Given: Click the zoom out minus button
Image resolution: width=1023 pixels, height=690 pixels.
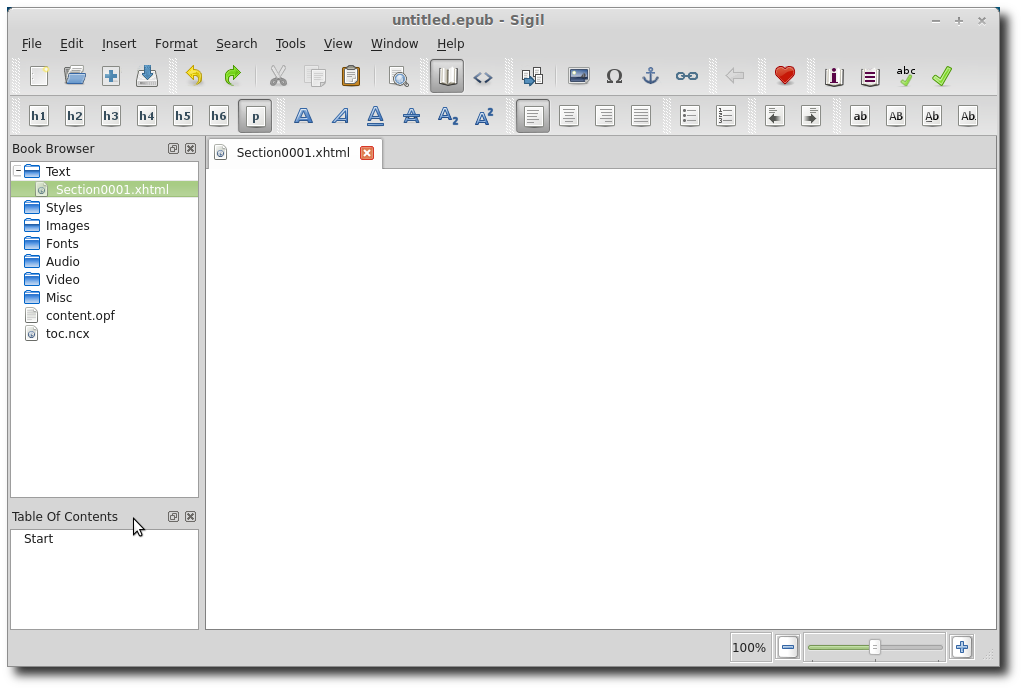Looking at the screenshot, I should (x=788, y=647).
